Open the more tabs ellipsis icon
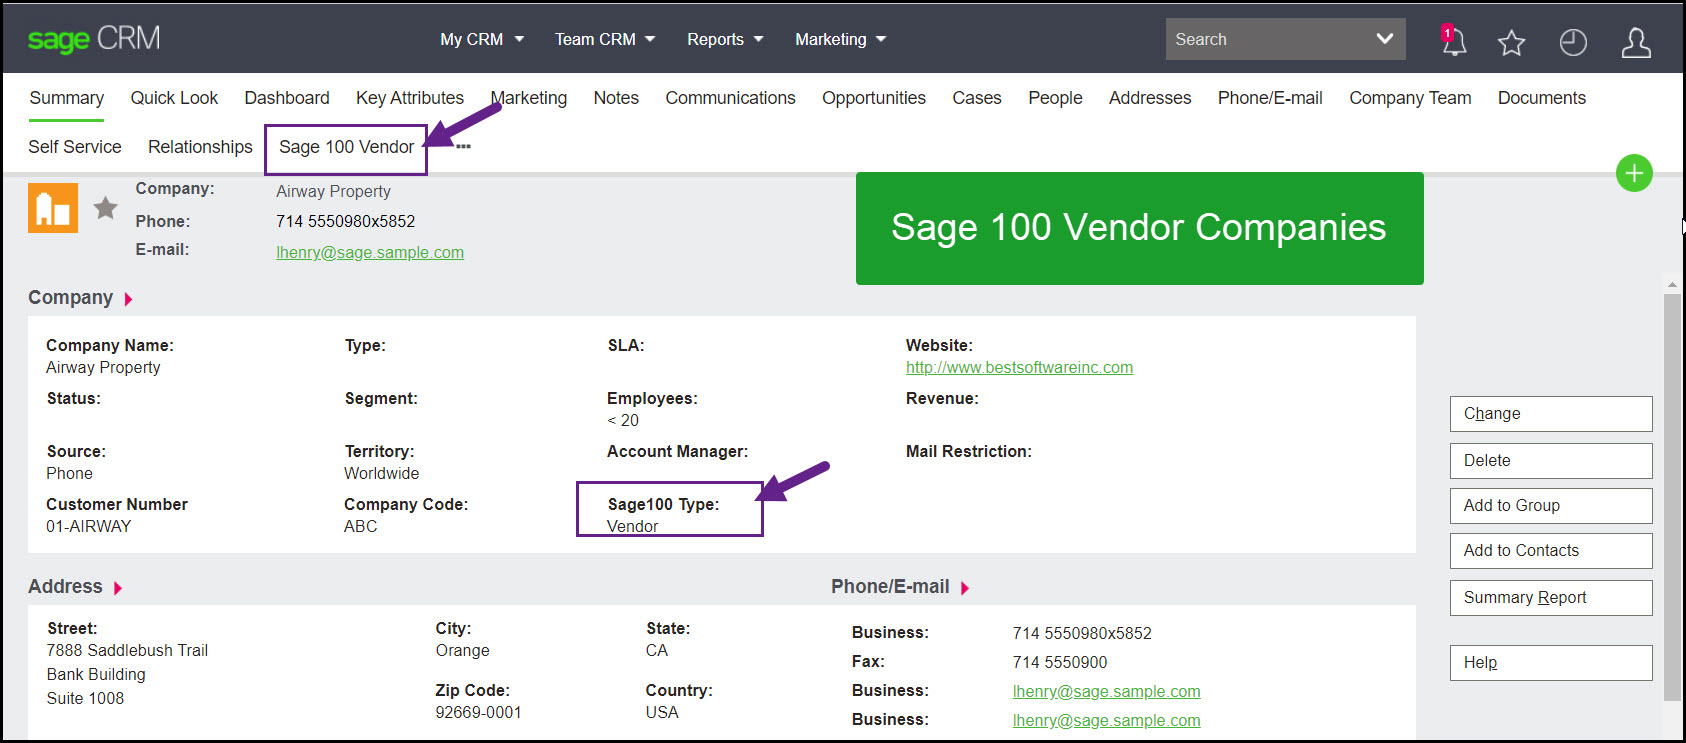The image size is (1686, 743). 463,147
